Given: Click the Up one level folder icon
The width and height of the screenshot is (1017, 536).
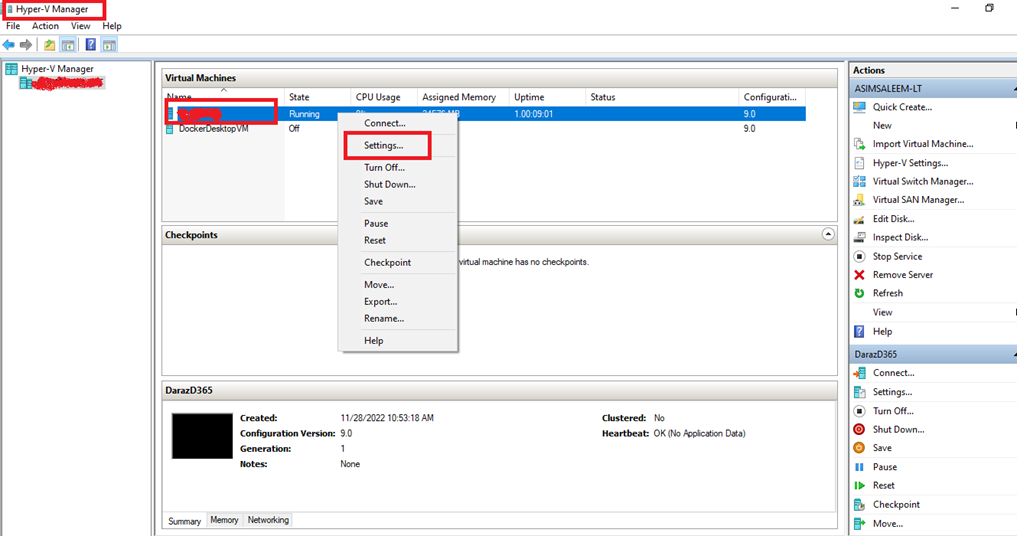Looking at the screenshot, I should pyautogui.click(x=49, y=45).
